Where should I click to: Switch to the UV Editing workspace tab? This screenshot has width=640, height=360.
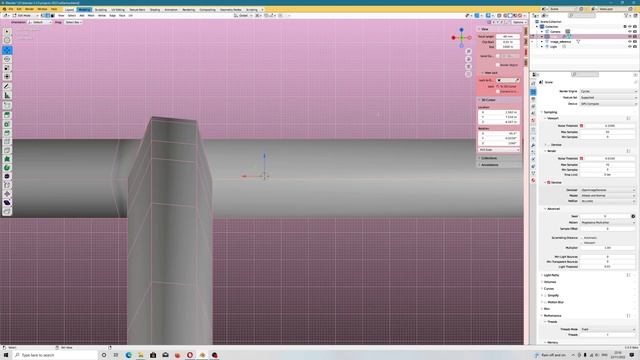click(118, 9)
